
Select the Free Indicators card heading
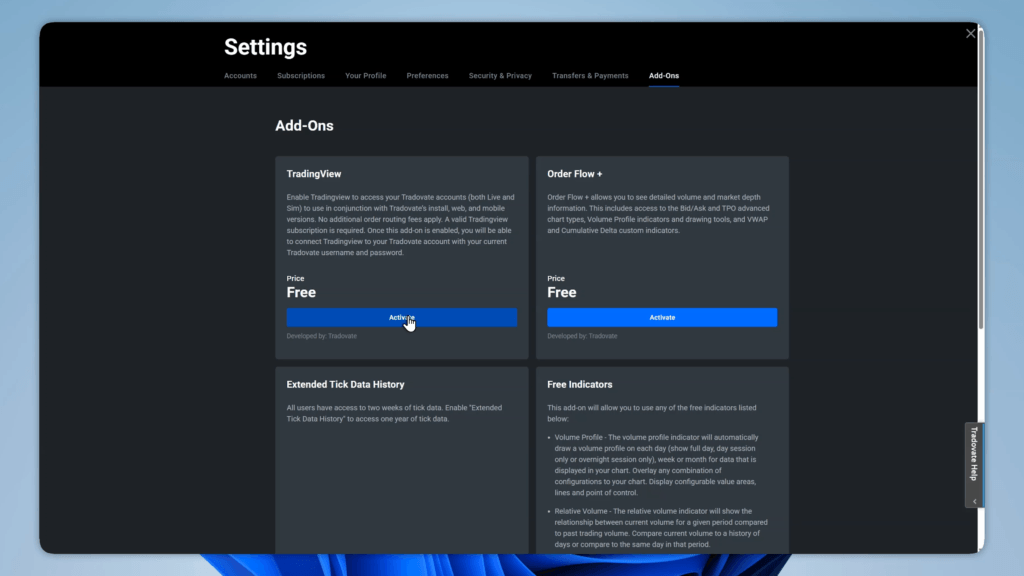[x=579, y=384]
